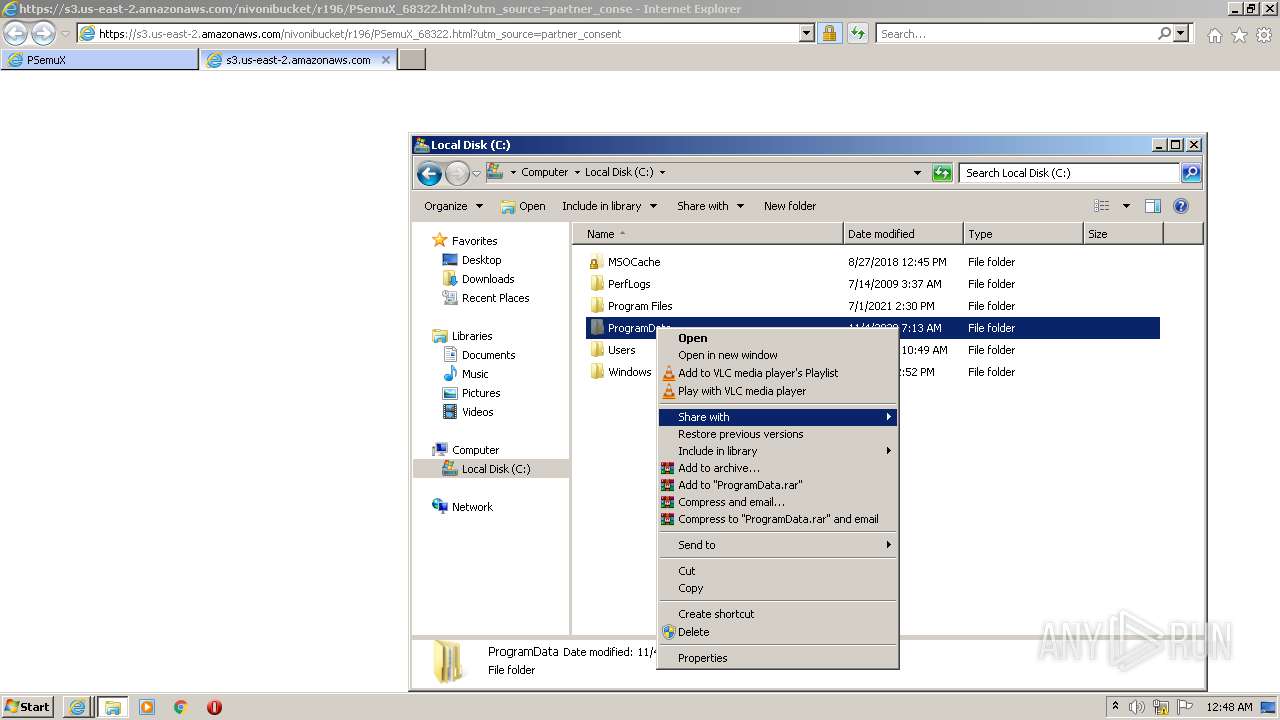Open the Share with submenu in context menu
This screenshot has height=720, width=1280.
(x=778, y=417)
